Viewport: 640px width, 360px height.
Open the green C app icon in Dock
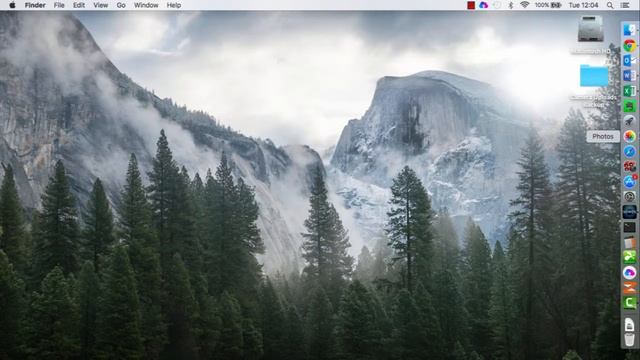[629, 303]
